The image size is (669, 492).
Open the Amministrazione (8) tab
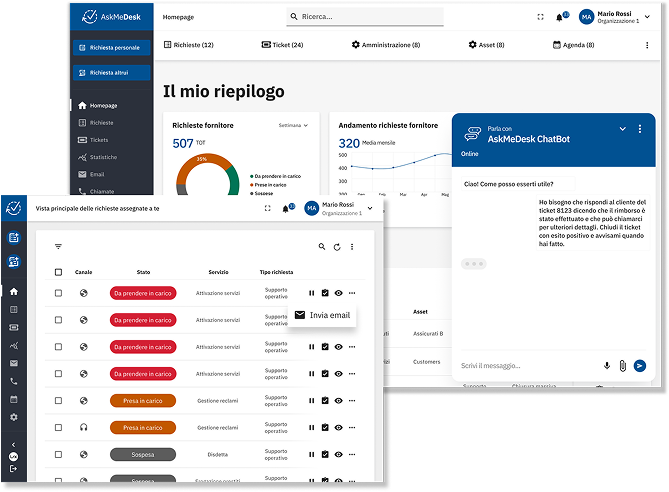(386, 45)
